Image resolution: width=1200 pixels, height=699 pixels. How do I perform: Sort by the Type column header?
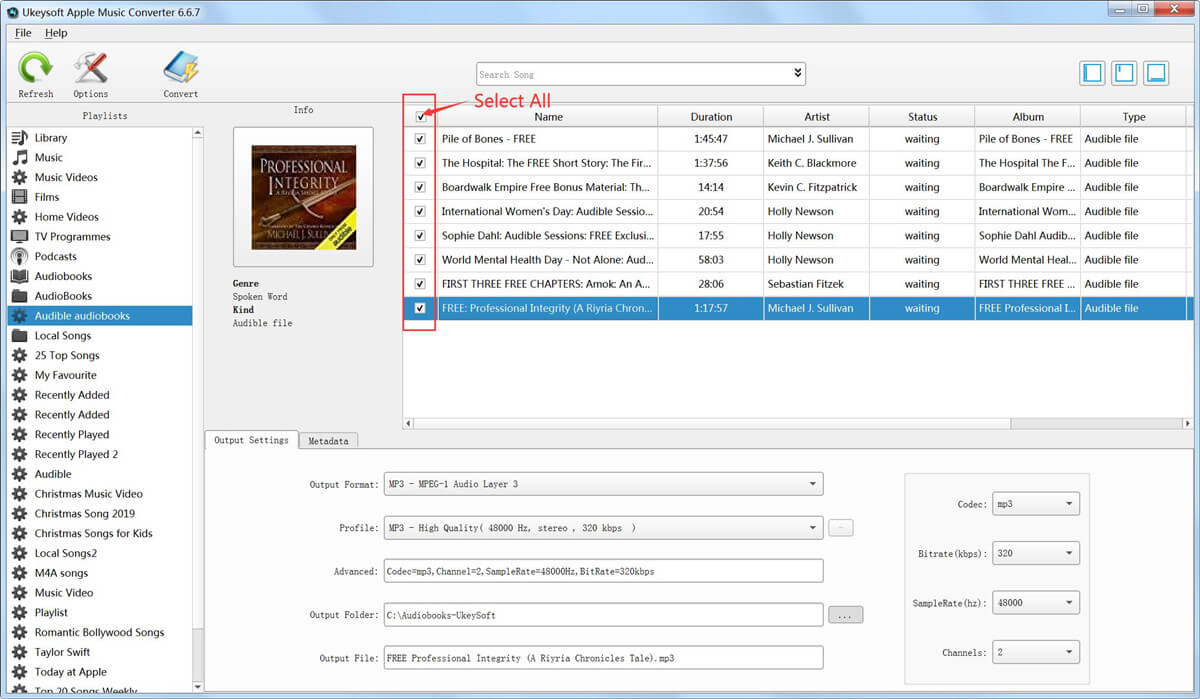1133,117
